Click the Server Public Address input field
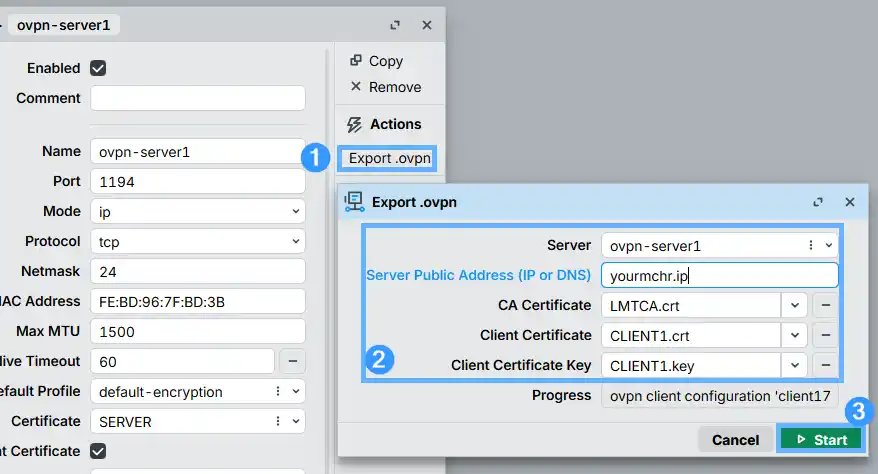The height and width of the screenshot is (474, 878). click(x=720, y=275)
